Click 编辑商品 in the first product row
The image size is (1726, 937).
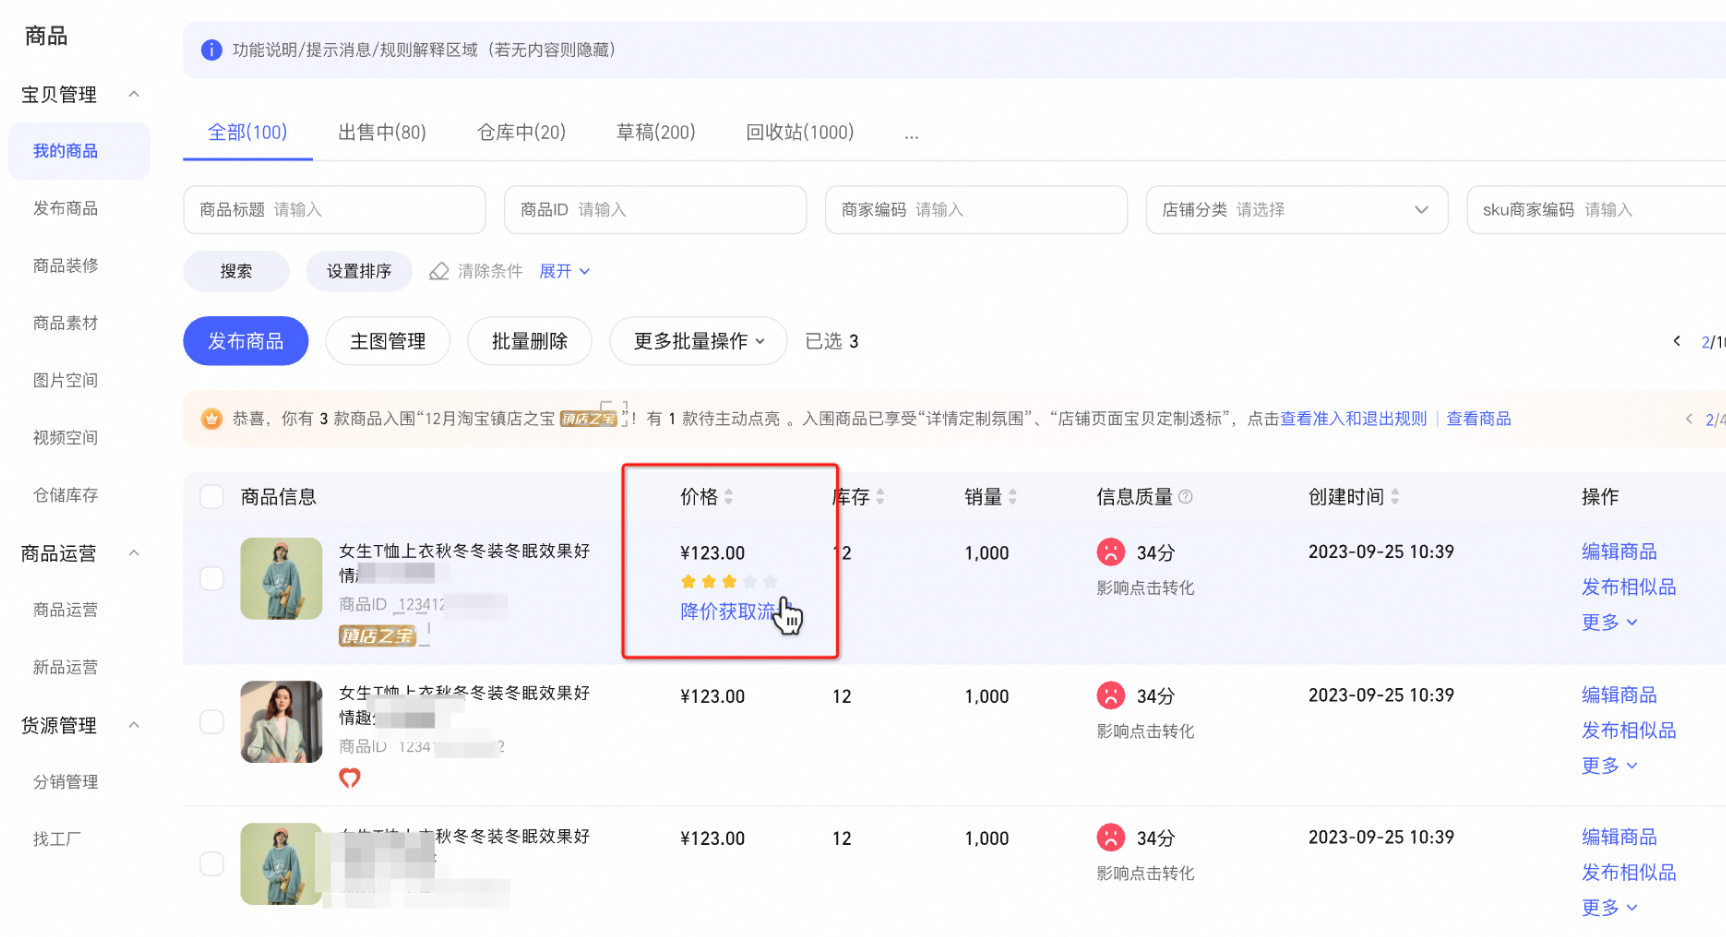1619,552
